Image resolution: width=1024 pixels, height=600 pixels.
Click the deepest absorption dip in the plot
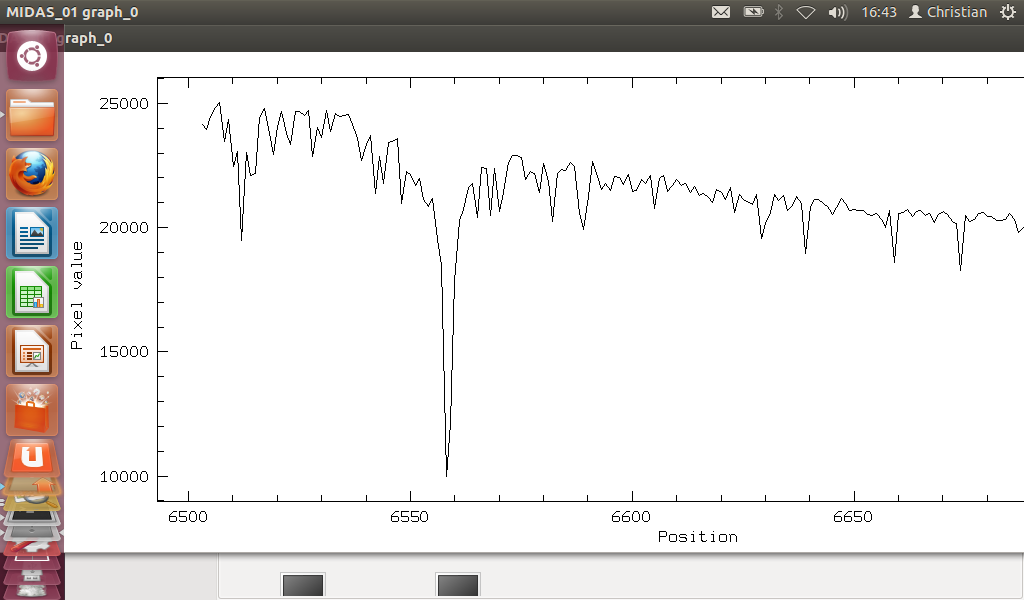[x=447, y=470]
